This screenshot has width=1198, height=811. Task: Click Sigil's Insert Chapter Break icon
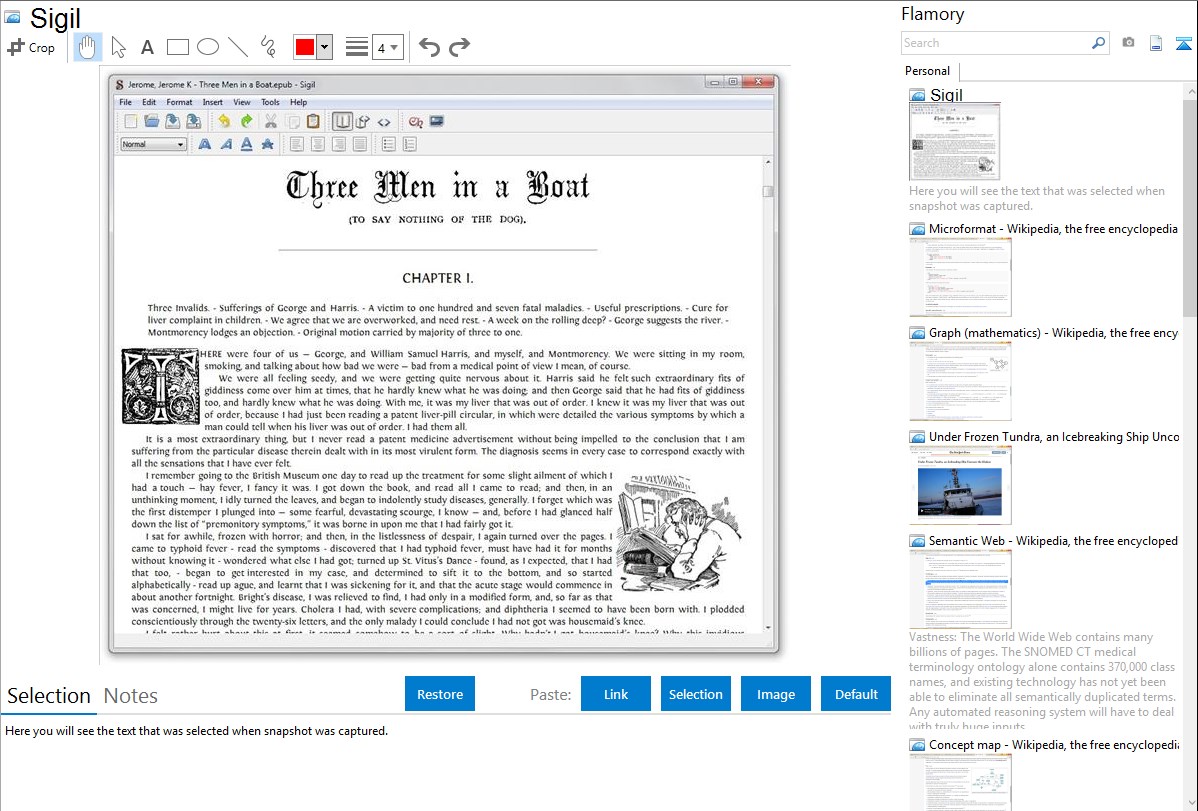pos(416,122)
